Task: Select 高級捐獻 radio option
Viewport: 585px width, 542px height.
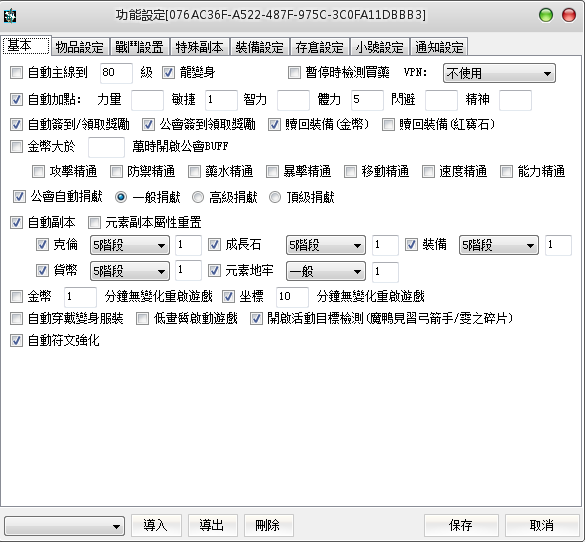Action: click(x=198, y=197)
